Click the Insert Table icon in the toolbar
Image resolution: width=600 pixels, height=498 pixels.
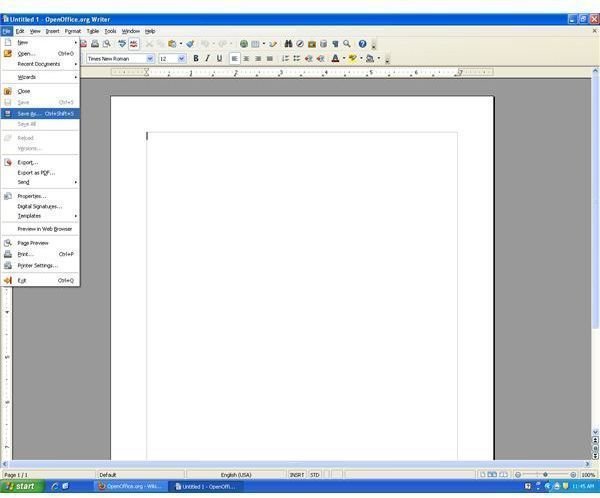(x=255, y=44)
